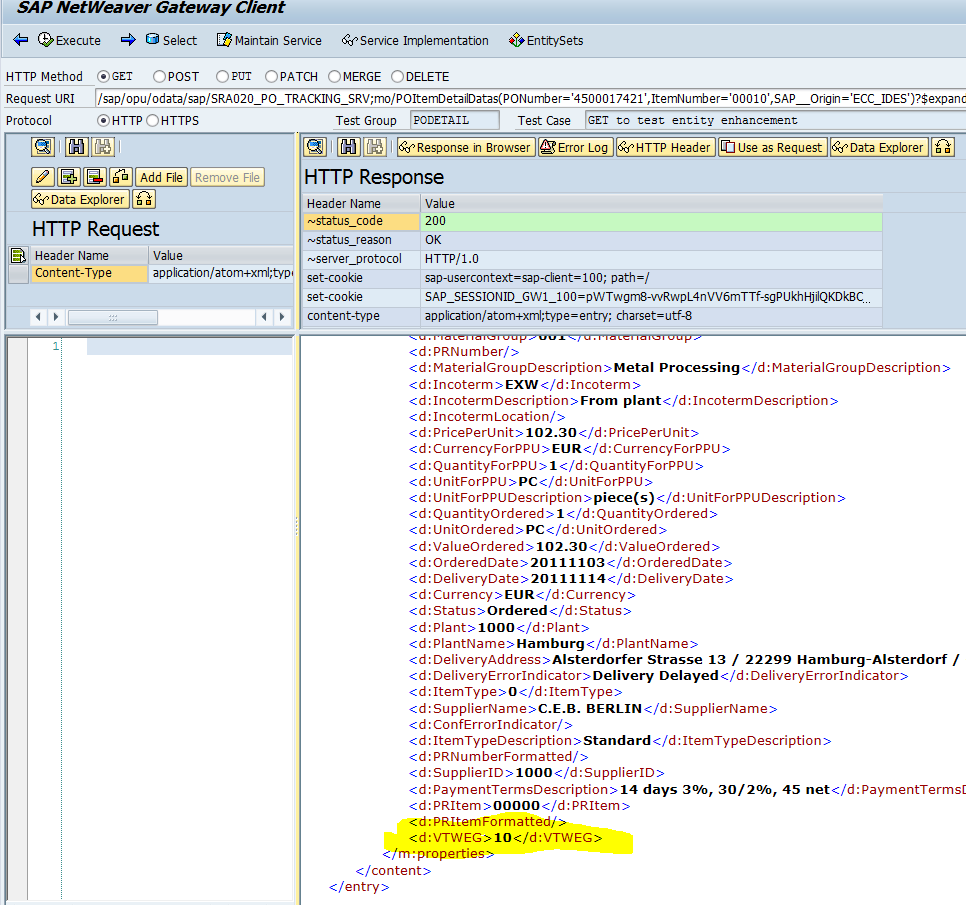Click Use as Request
Screen dimensions: 966x905
[773, 147]
